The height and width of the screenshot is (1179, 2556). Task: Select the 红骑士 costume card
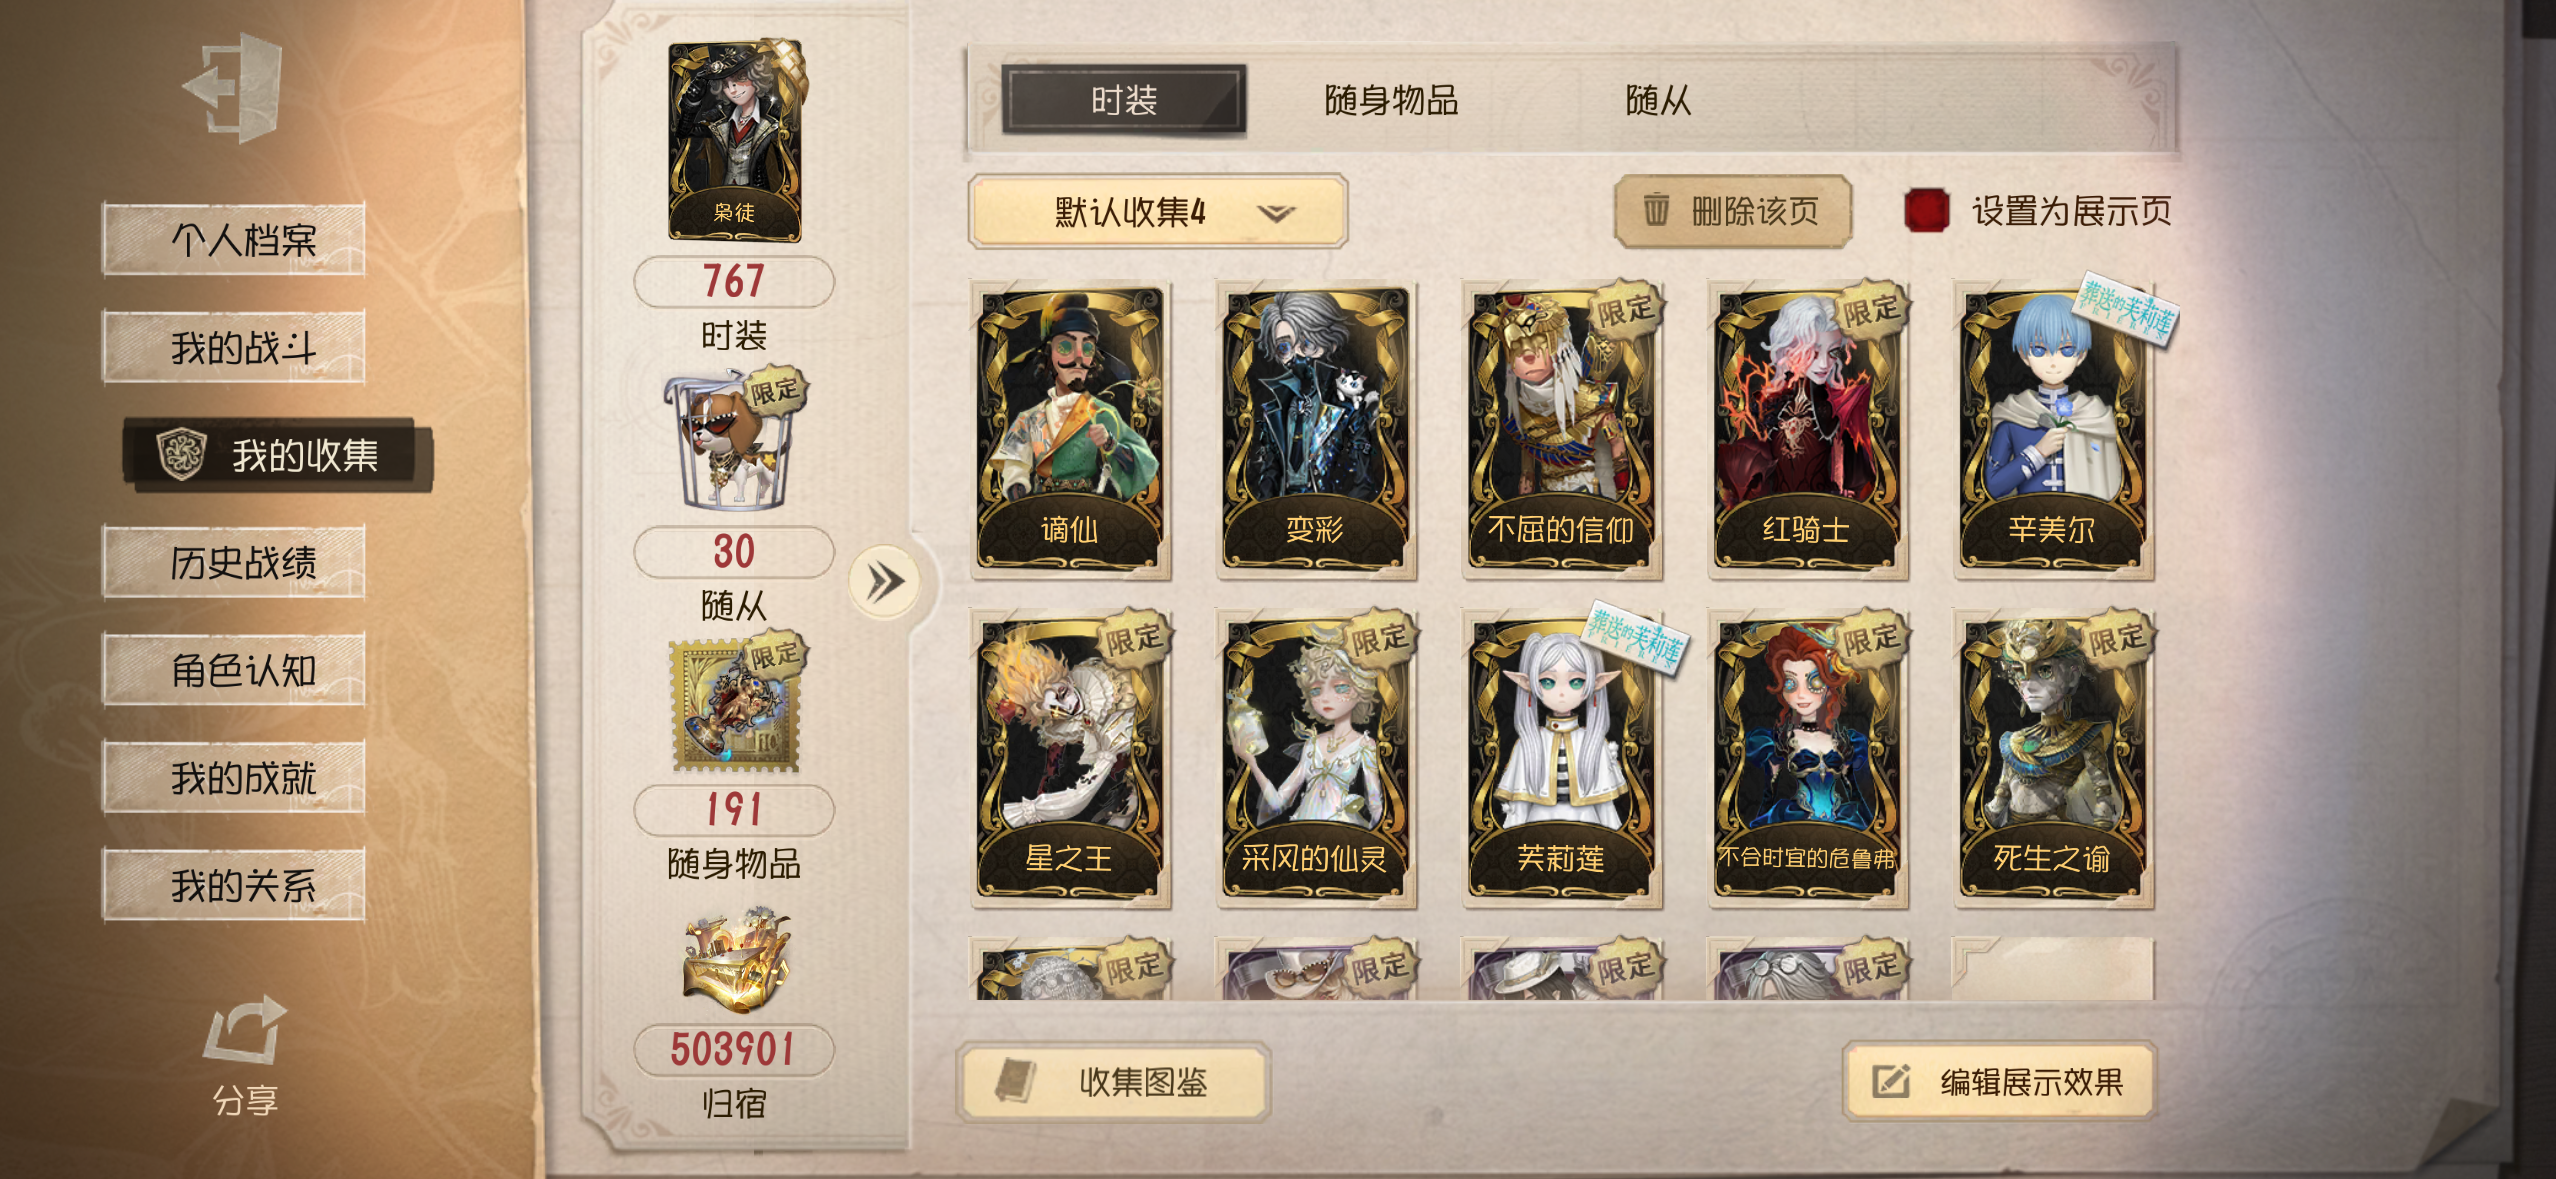coord(1807,430)
